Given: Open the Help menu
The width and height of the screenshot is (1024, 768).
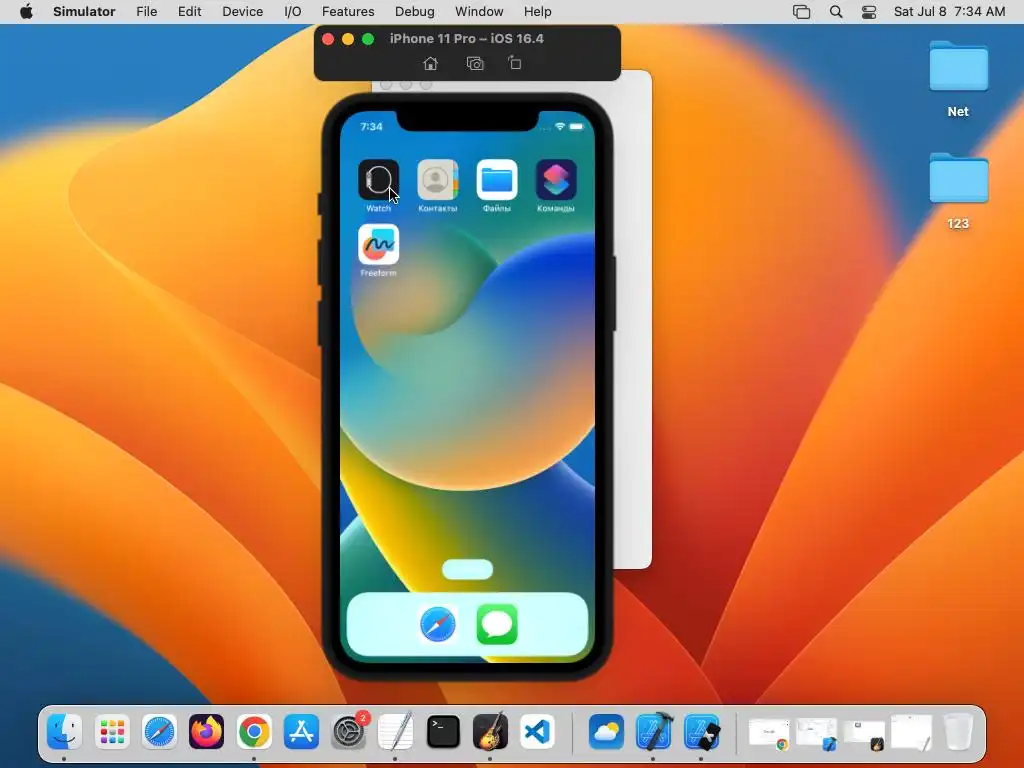Looking at the screenshot, I should point(537,12).
